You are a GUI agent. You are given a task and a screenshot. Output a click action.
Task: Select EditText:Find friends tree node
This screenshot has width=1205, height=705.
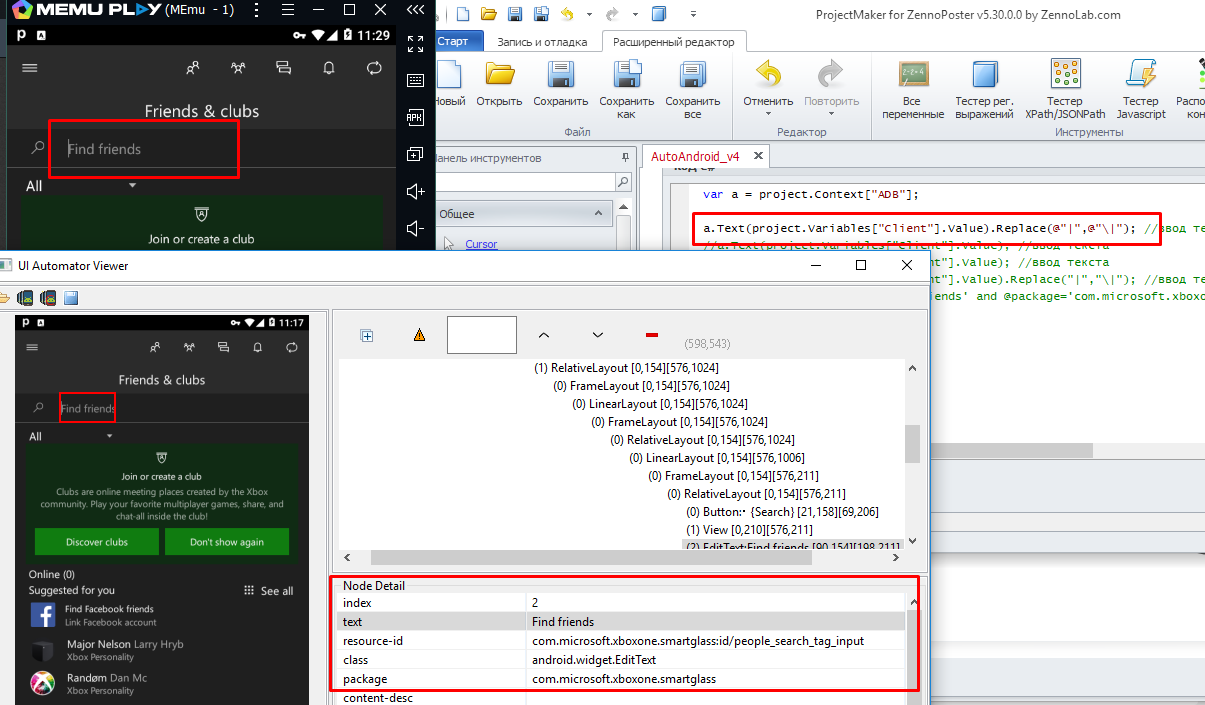[x=792, y=545]
